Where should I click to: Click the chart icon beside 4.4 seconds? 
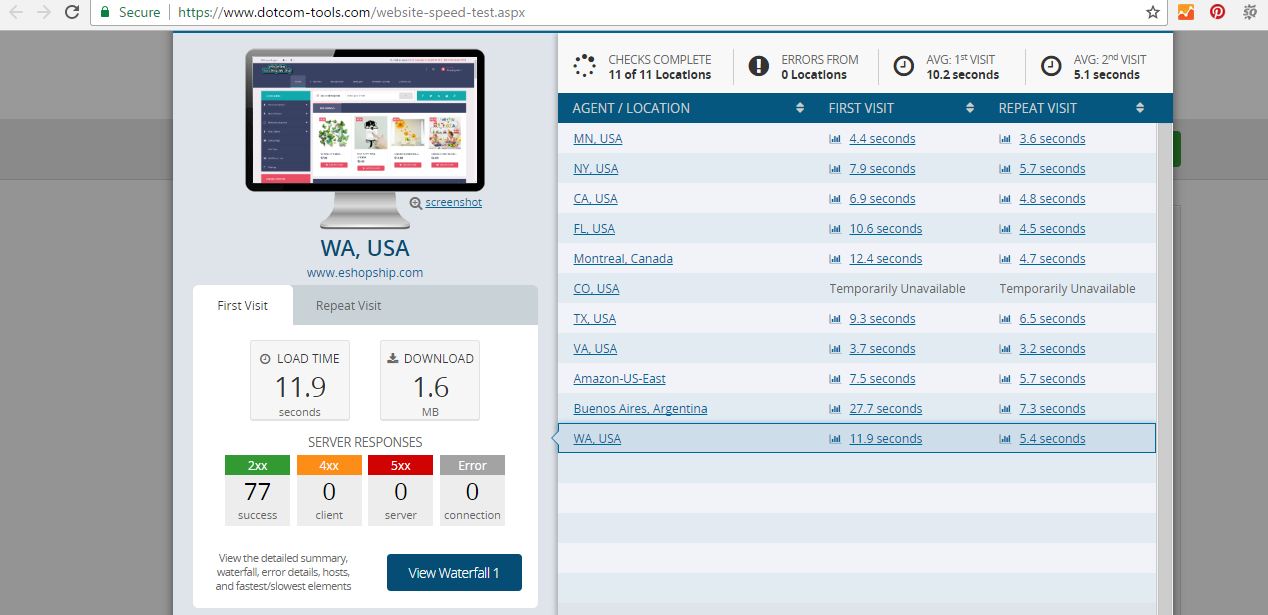(835, 139)
